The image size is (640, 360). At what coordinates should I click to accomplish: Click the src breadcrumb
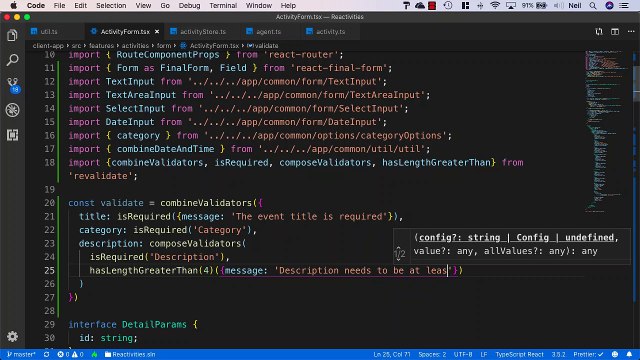coord(76,46)
